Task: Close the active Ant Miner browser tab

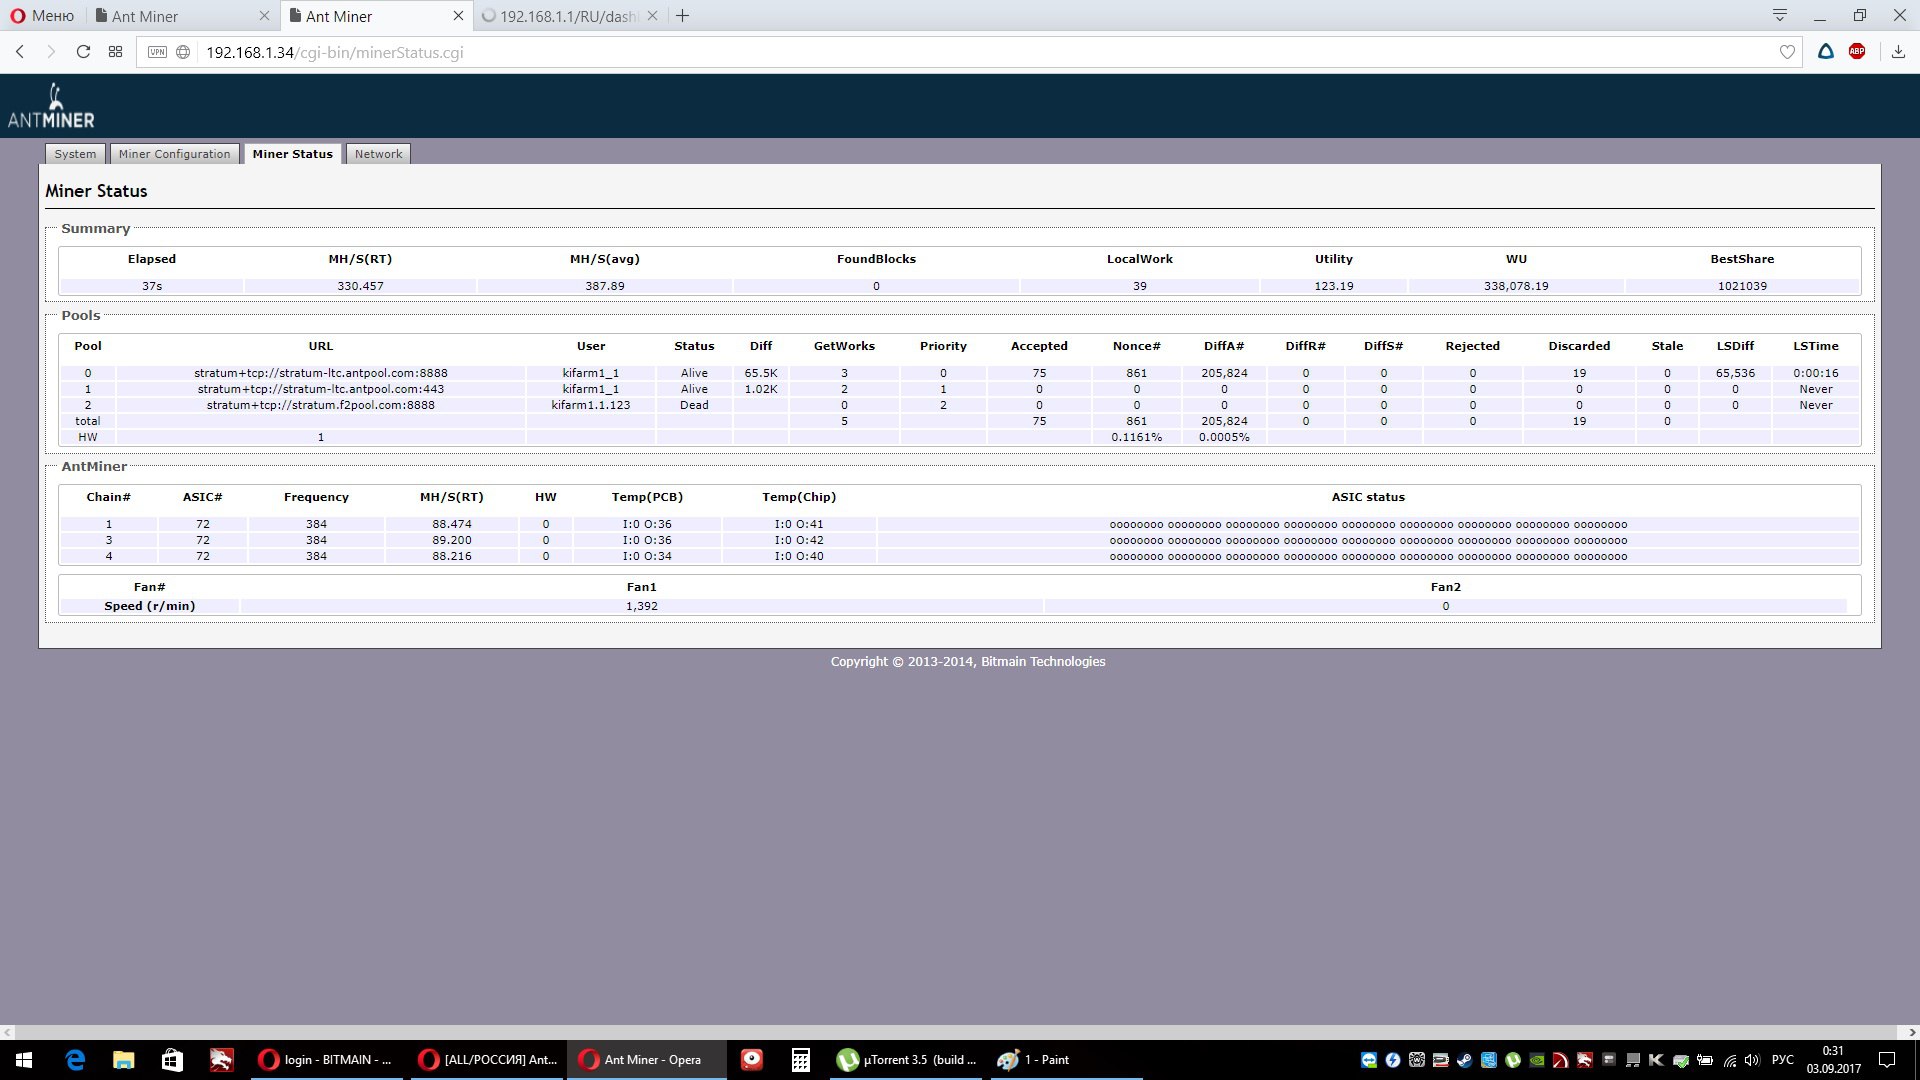Action: [x=458, y=16]
